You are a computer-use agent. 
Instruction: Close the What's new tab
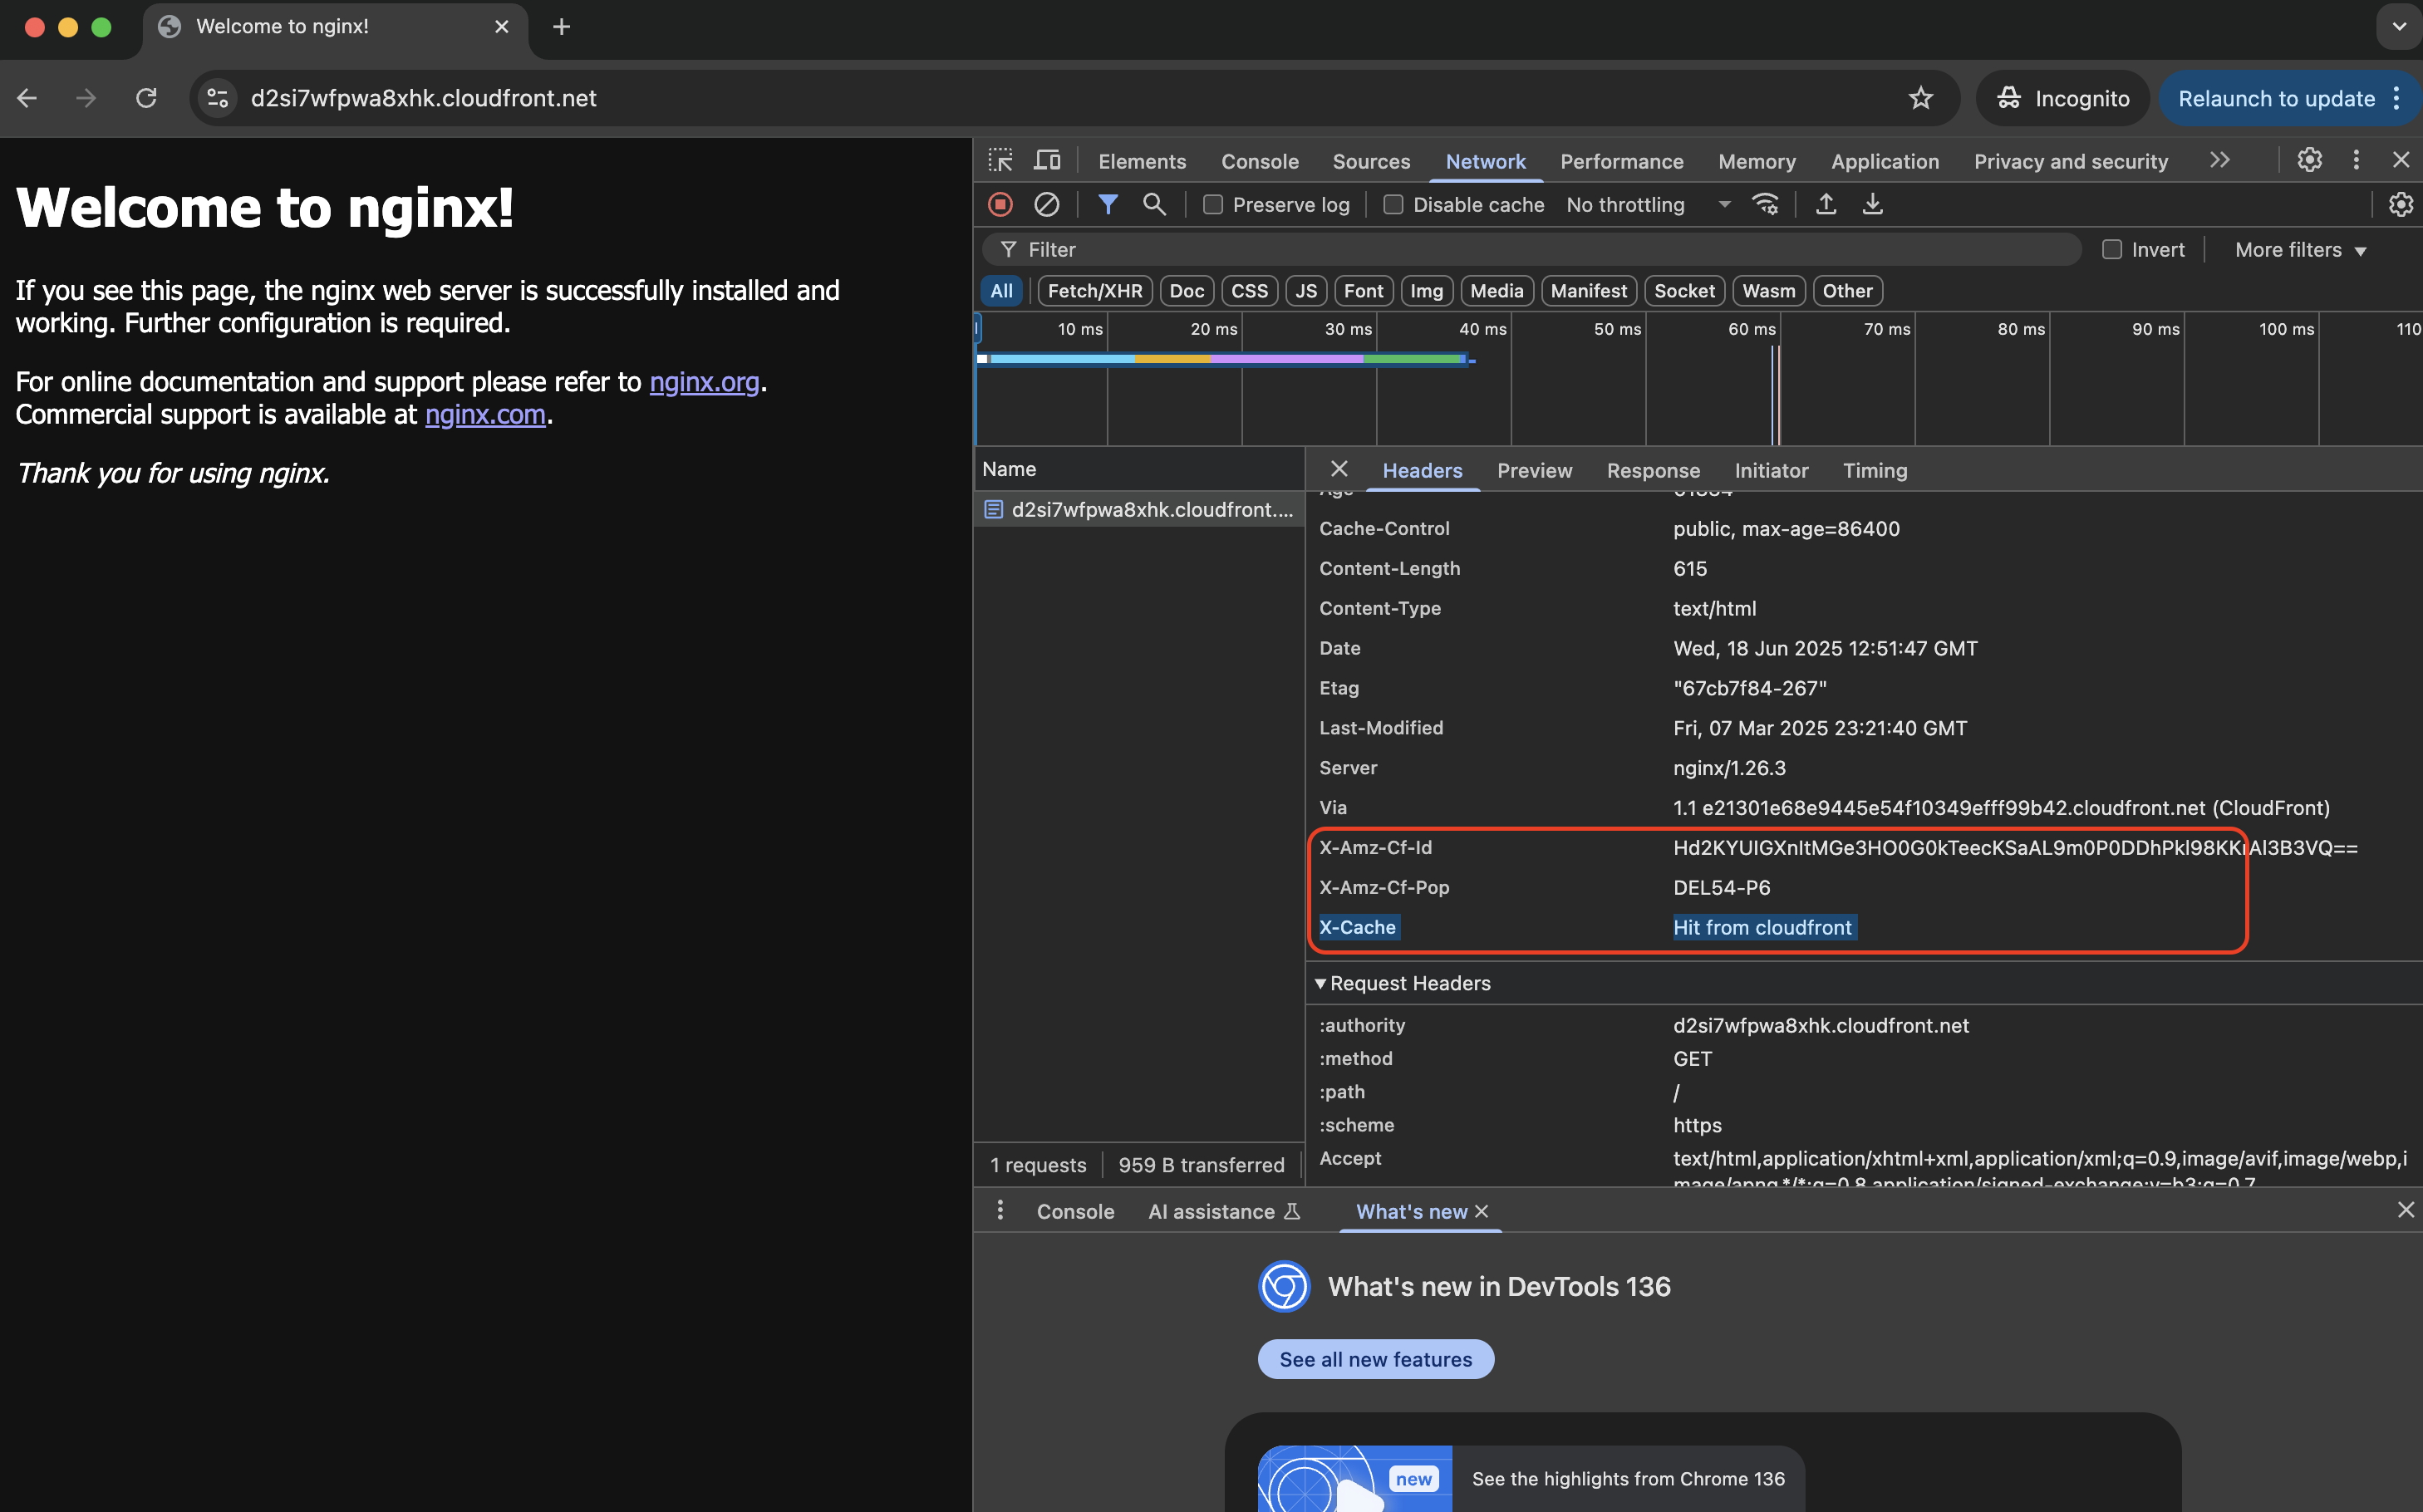1481,1211
